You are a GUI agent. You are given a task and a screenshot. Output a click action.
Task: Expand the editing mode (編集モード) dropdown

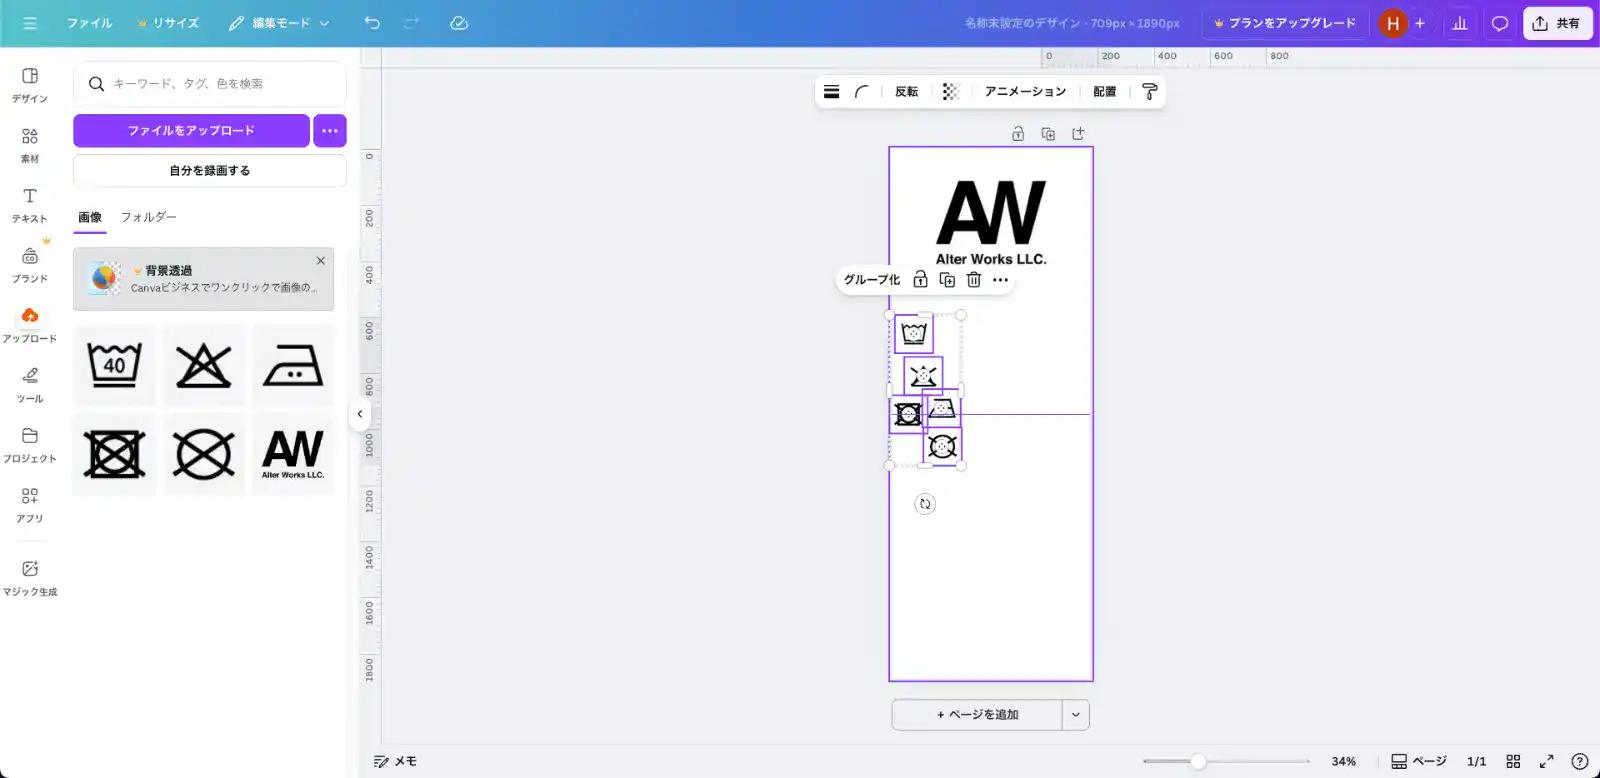(x=279, y=23)
